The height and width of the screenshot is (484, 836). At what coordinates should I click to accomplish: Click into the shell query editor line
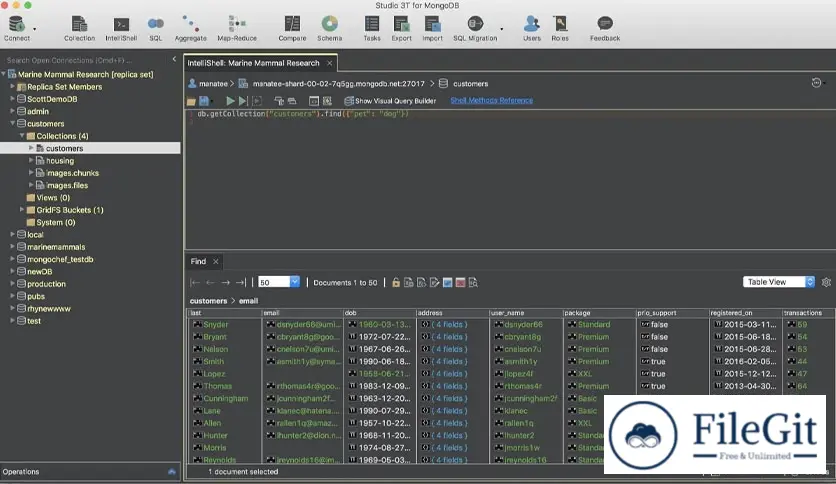click(303, 114)
